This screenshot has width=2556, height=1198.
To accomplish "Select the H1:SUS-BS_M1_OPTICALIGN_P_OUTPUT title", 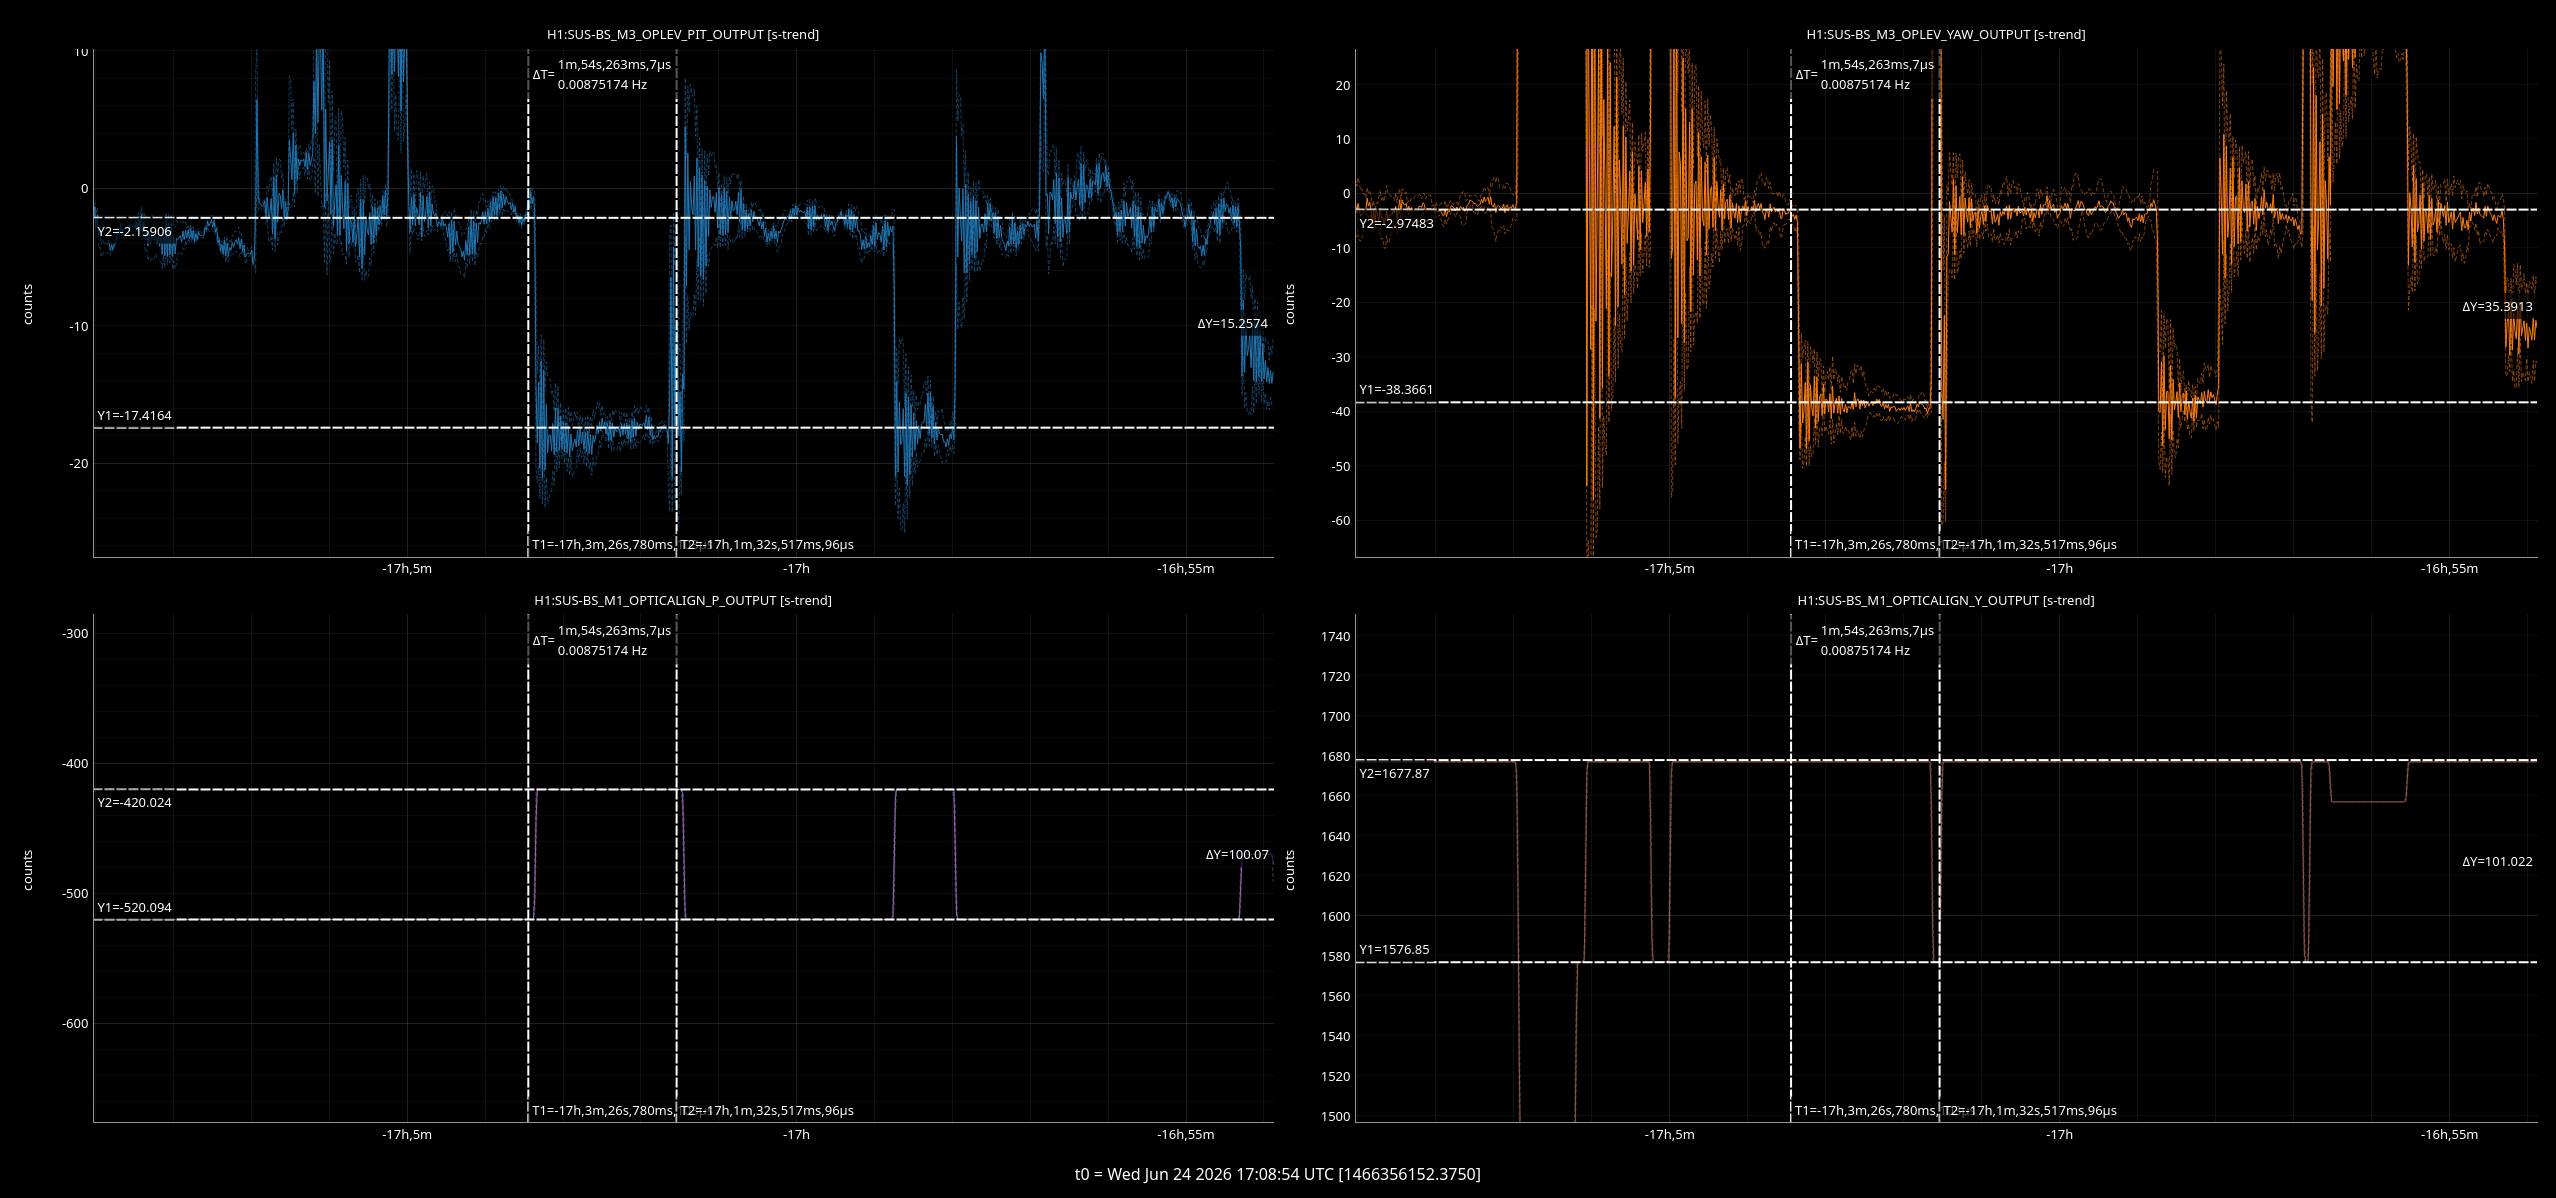I will click(x=683, y=600).
